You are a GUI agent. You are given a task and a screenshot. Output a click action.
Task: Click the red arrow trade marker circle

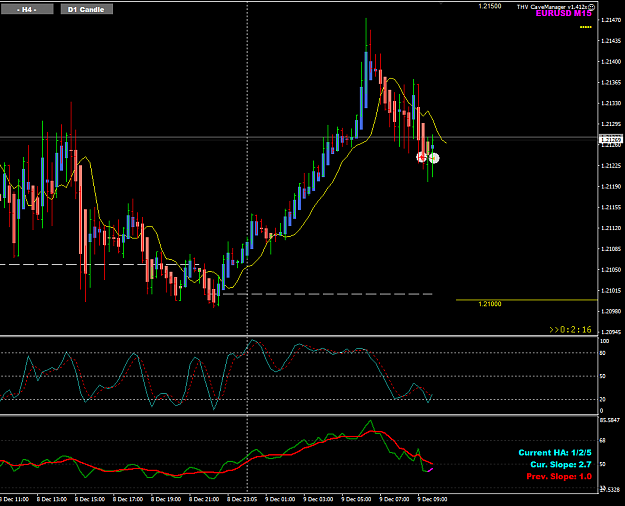pyautogui.click(x=421, y=157)
